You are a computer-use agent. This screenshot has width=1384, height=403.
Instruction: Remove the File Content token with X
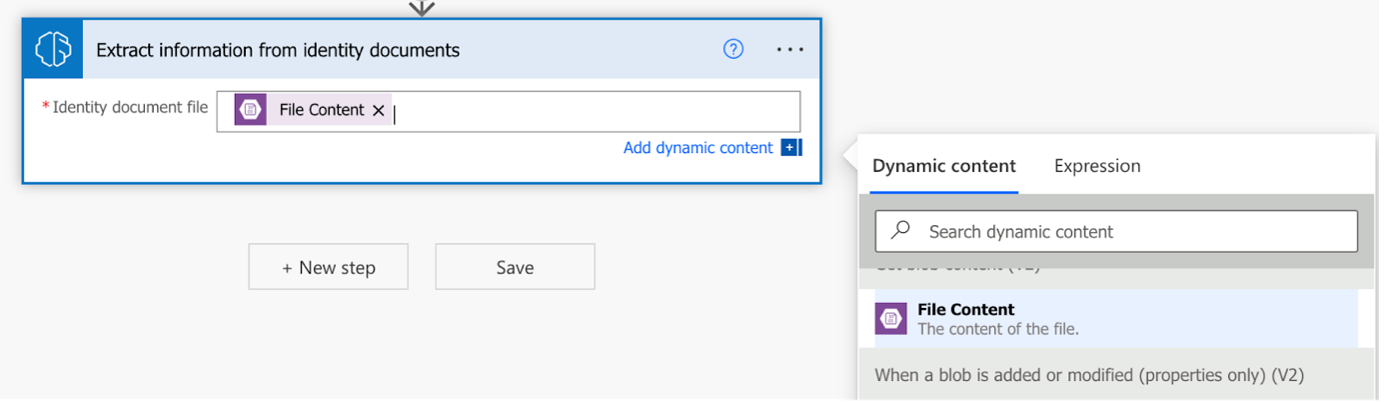pyautogui.click(x=378, y=111)
